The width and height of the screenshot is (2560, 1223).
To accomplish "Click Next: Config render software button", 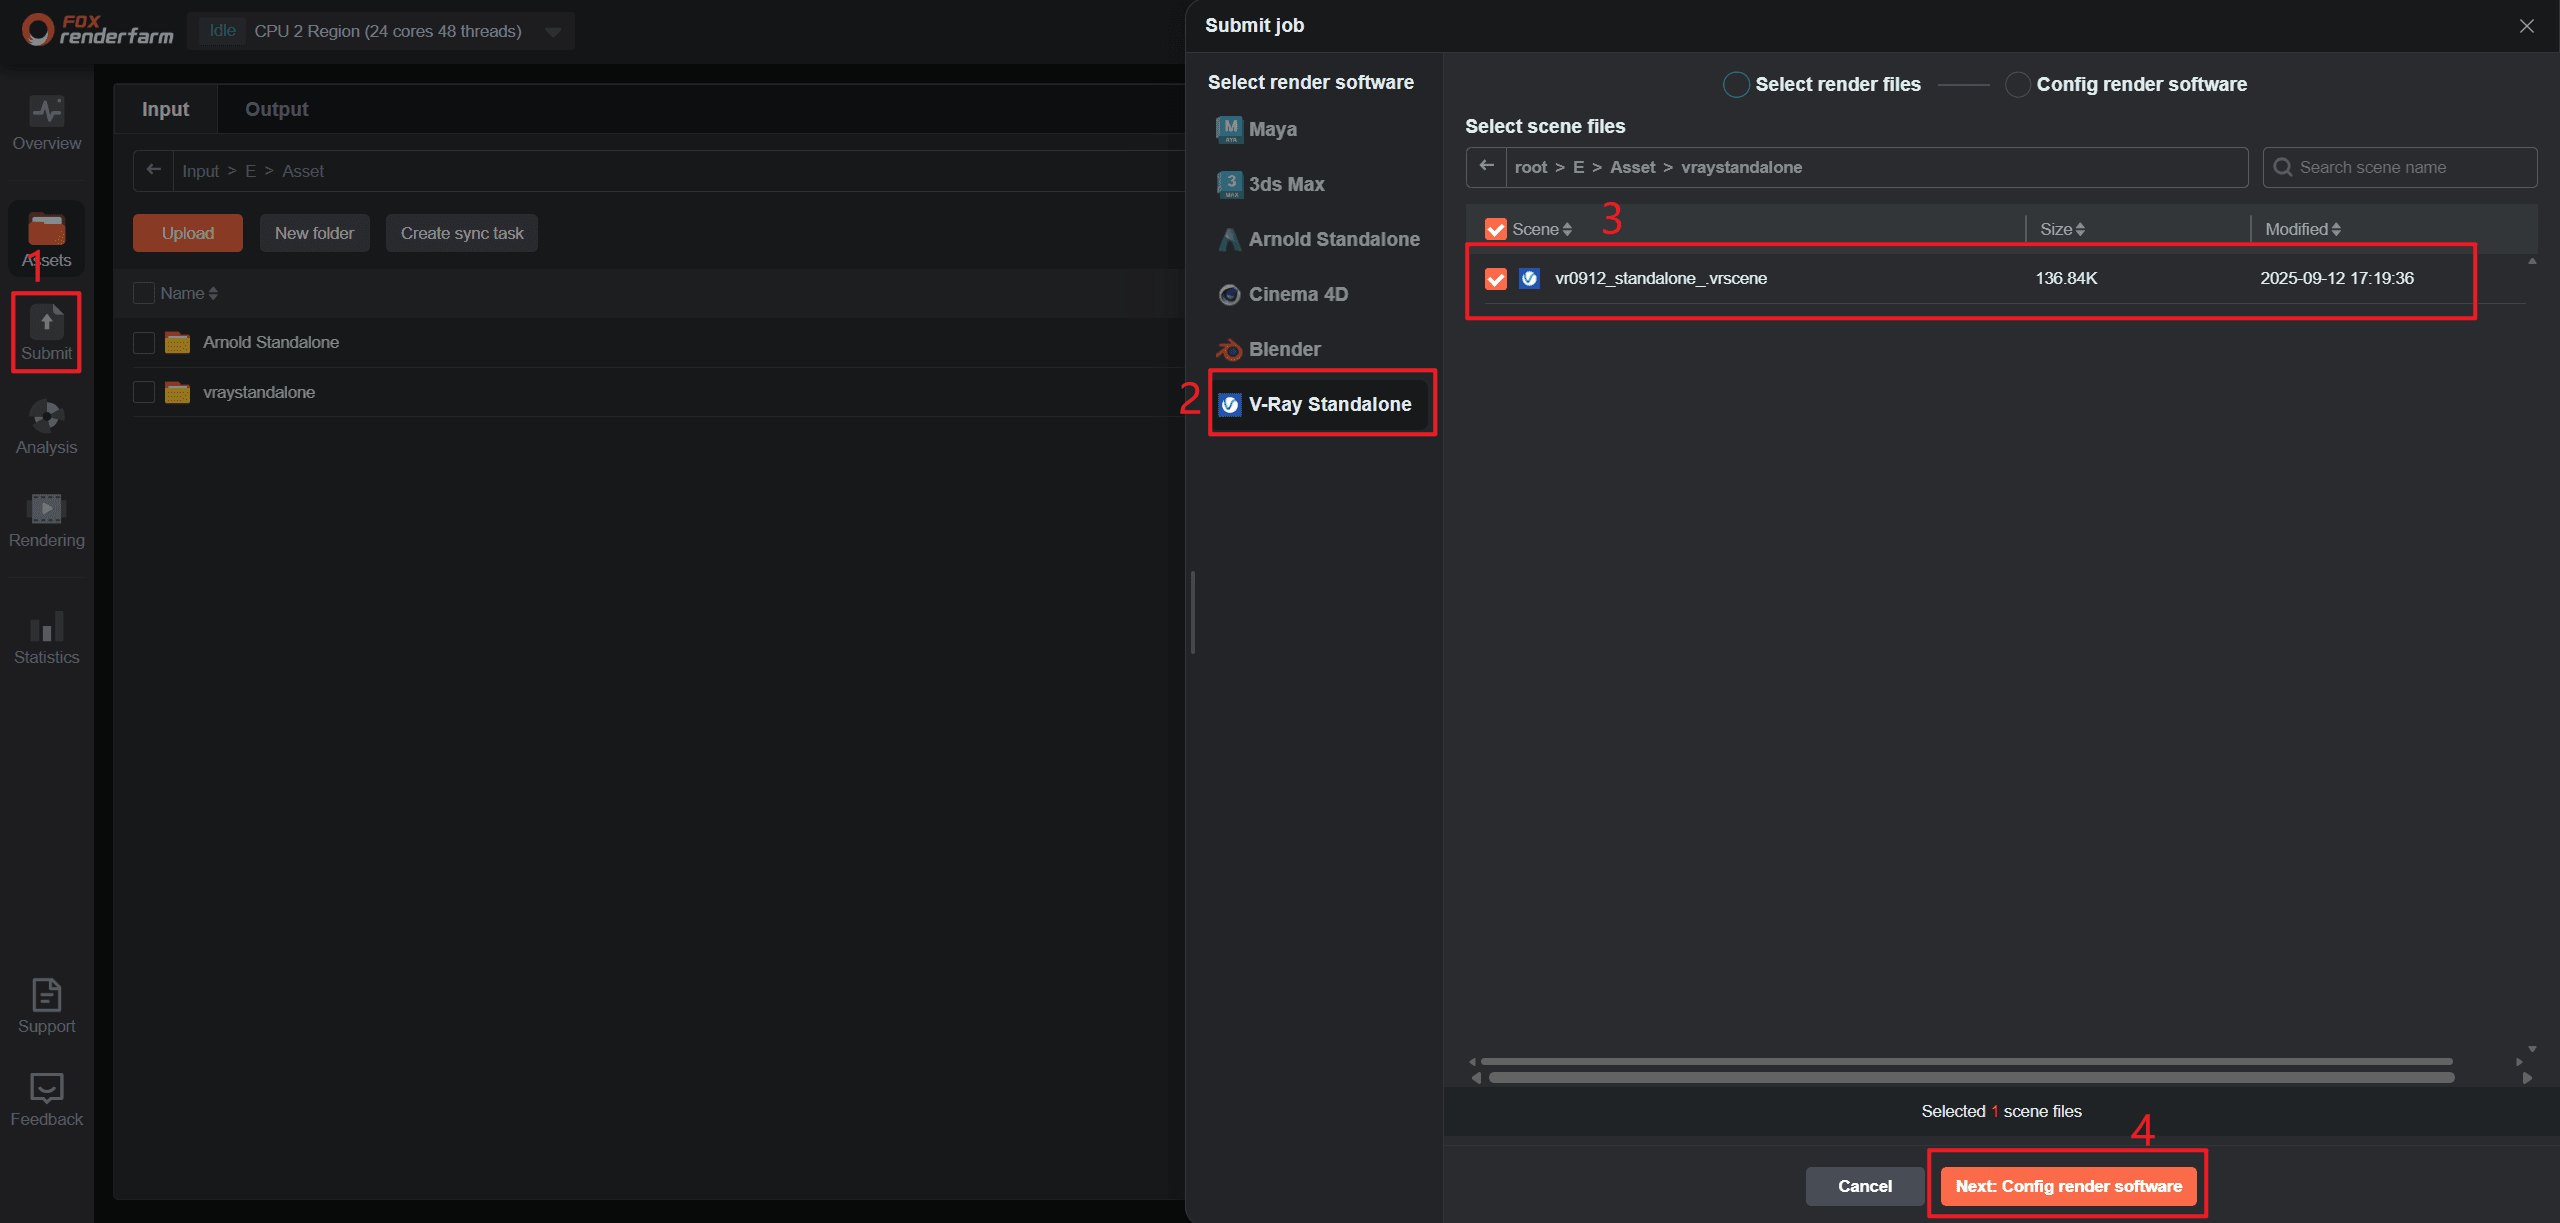I will (x=2067, y=1186).
